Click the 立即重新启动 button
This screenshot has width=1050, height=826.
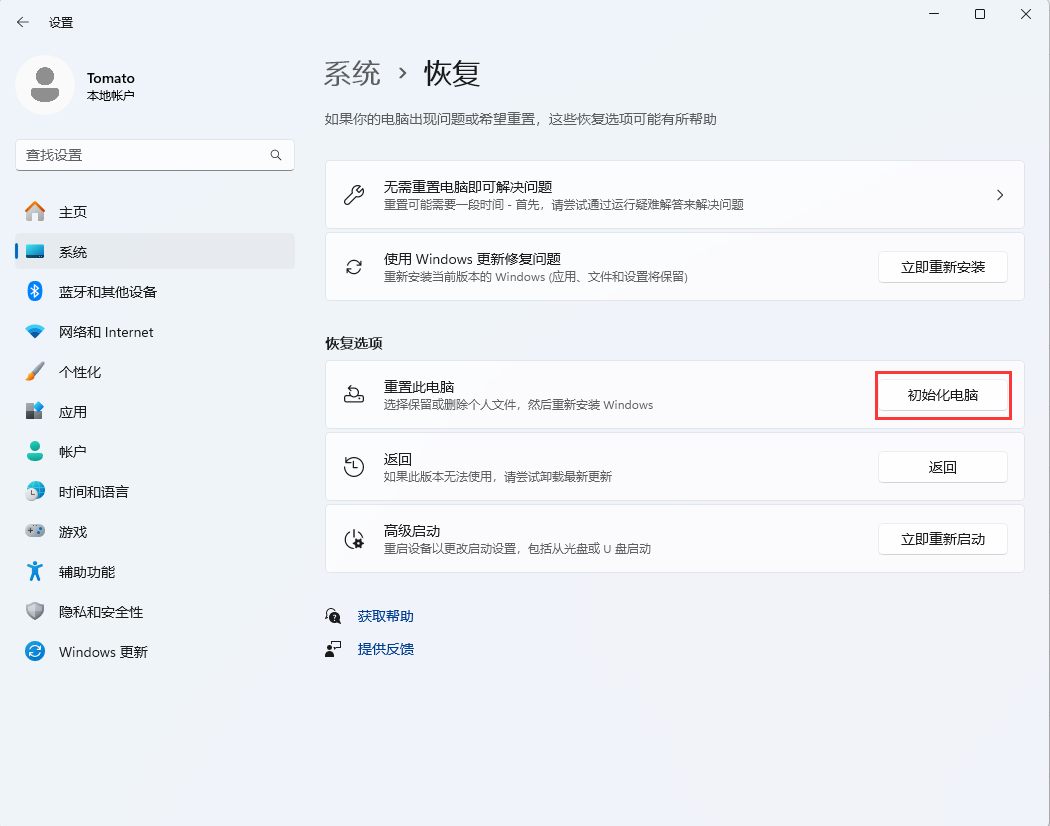pos(942,539)
